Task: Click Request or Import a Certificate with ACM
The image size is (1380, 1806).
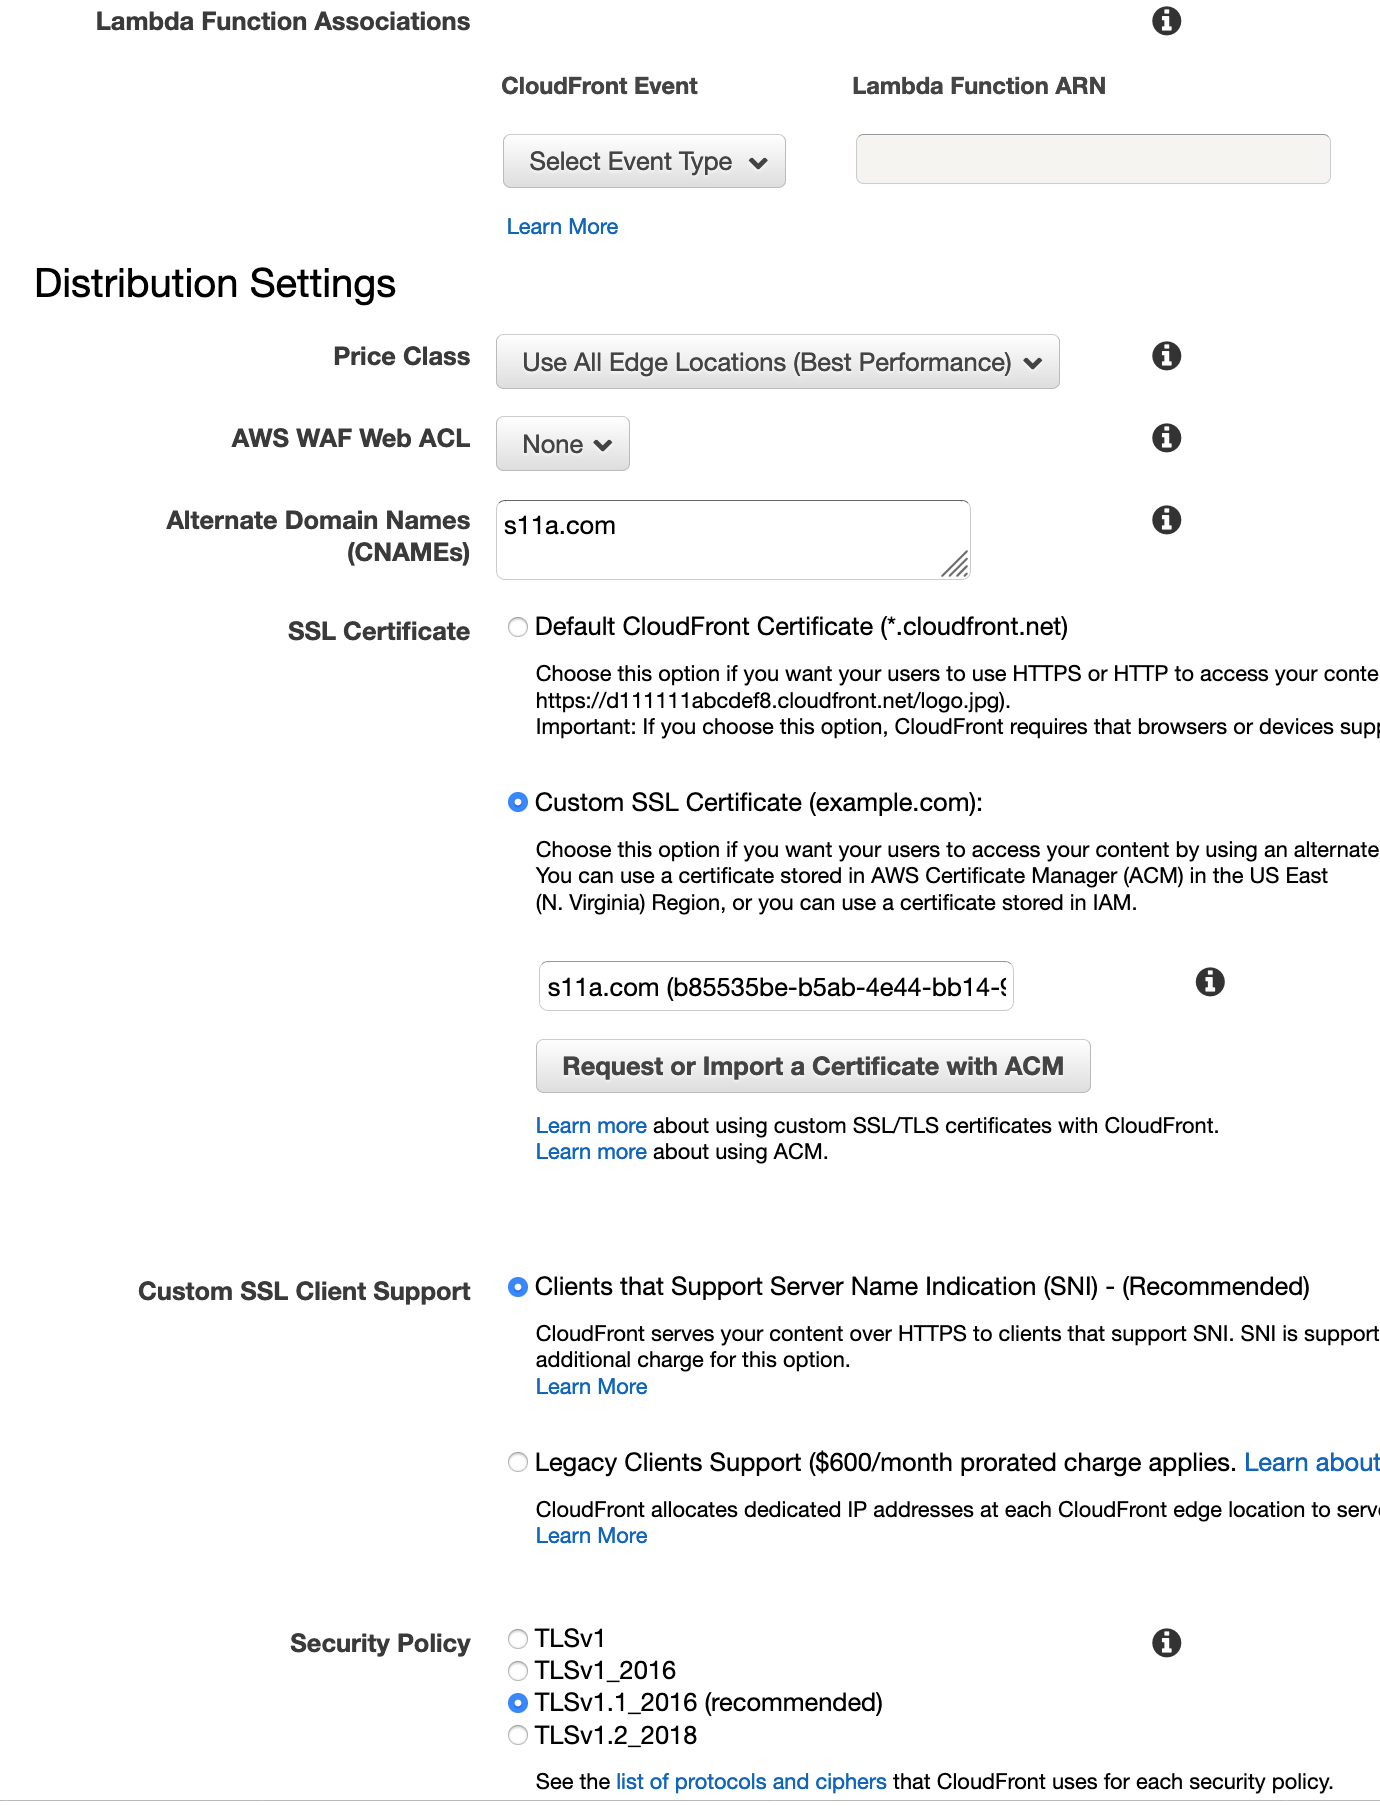Action: click(x=813, y=1066)
